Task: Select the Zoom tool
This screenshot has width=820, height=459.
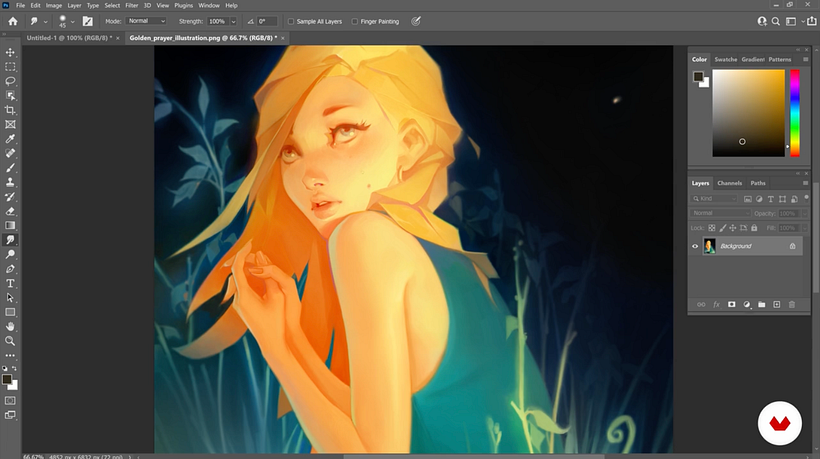Action: coord(11,341)
